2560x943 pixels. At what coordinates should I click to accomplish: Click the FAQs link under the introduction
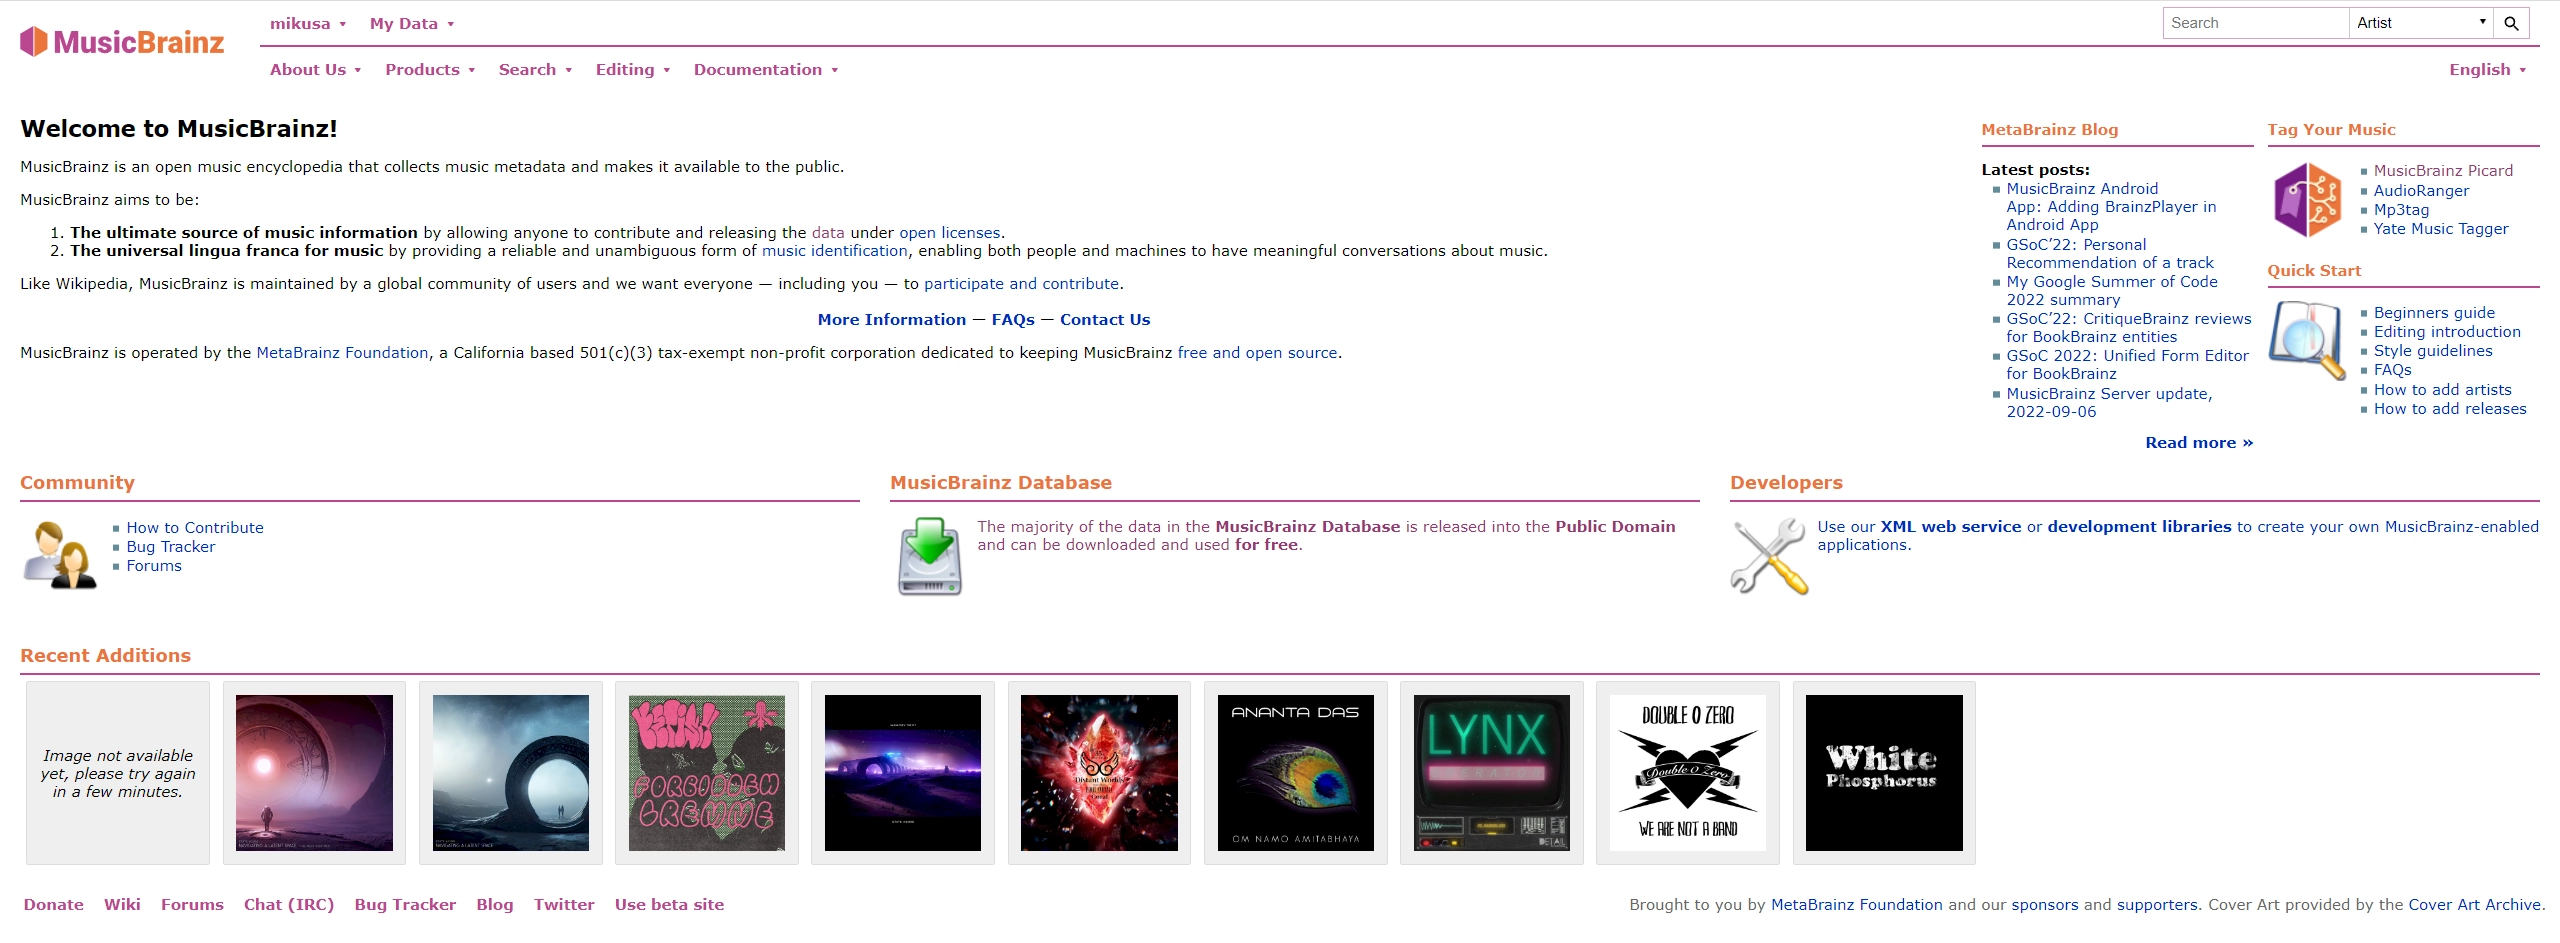1013,319
